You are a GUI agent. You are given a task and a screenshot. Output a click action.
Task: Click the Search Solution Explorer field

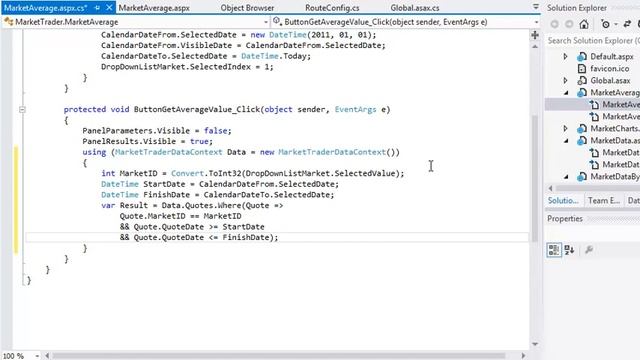[x=593, y=40]
